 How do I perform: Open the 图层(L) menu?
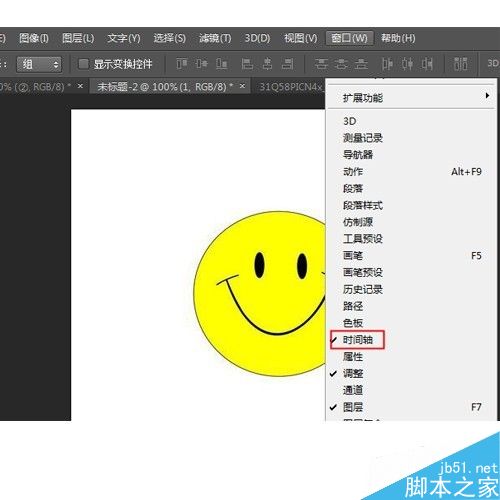(x=78, y=38)
